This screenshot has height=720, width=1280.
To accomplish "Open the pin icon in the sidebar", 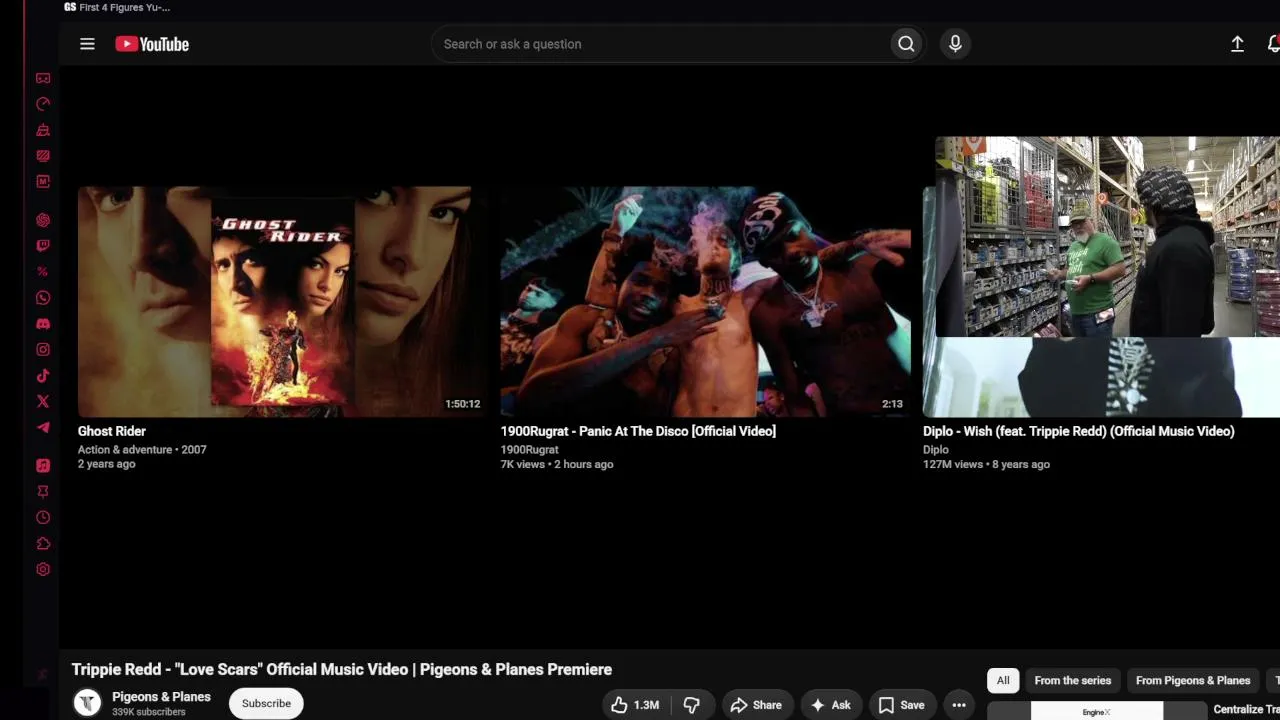I will 43,492.
